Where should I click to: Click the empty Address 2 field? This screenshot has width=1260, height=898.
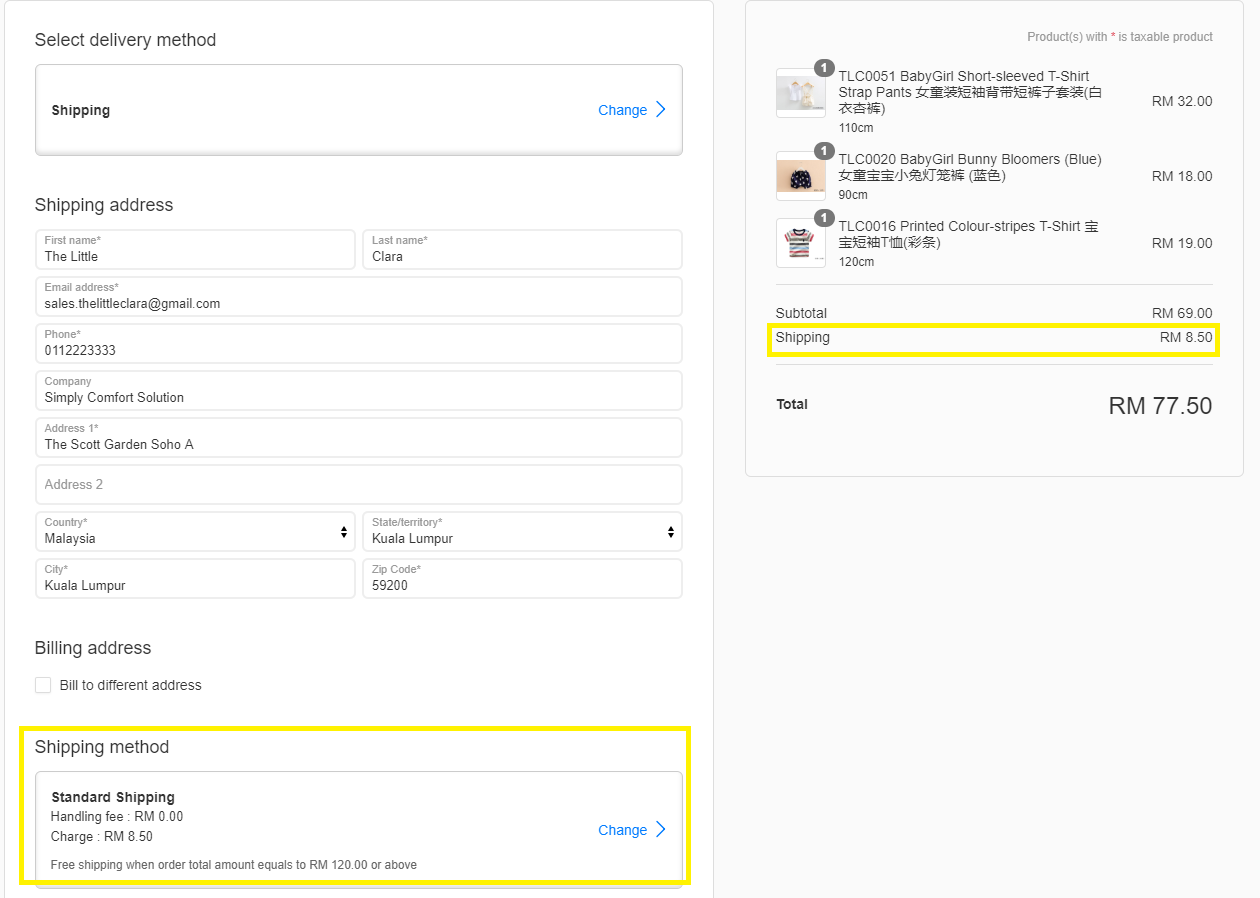pyautogui.click(x=359, y=484)
